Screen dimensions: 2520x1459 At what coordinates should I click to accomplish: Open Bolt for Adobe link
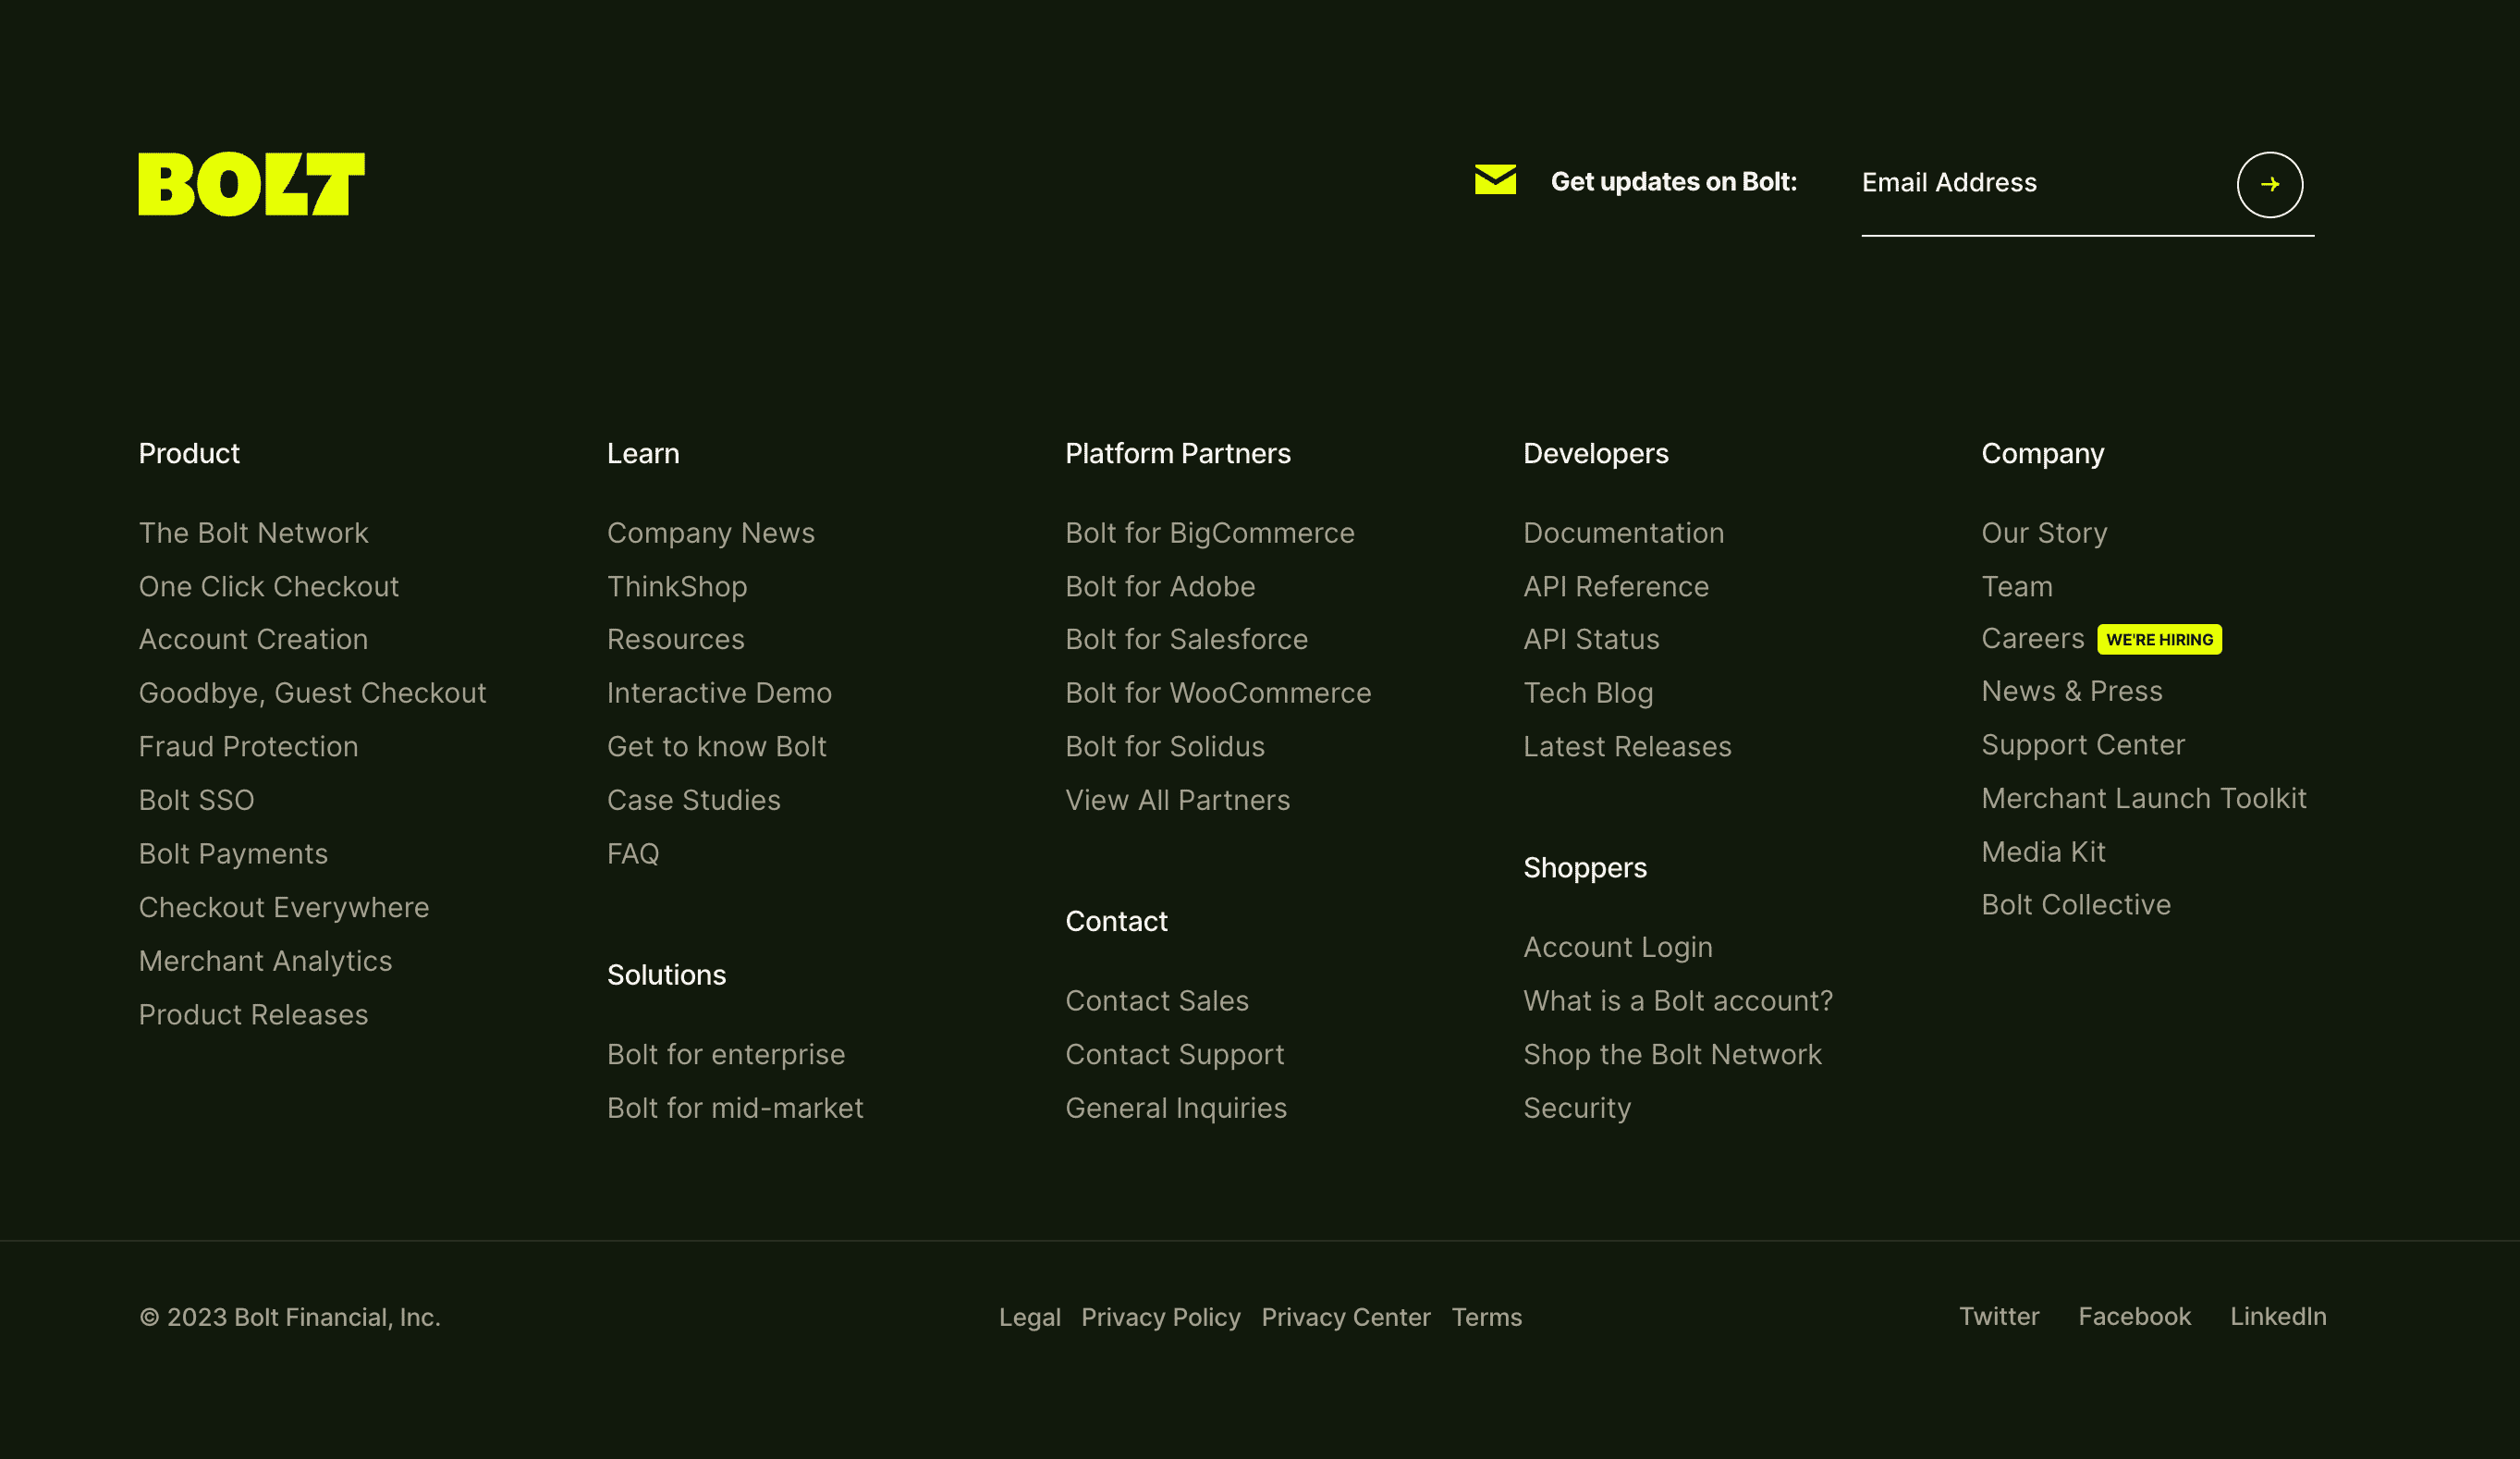coord(1160,587)
